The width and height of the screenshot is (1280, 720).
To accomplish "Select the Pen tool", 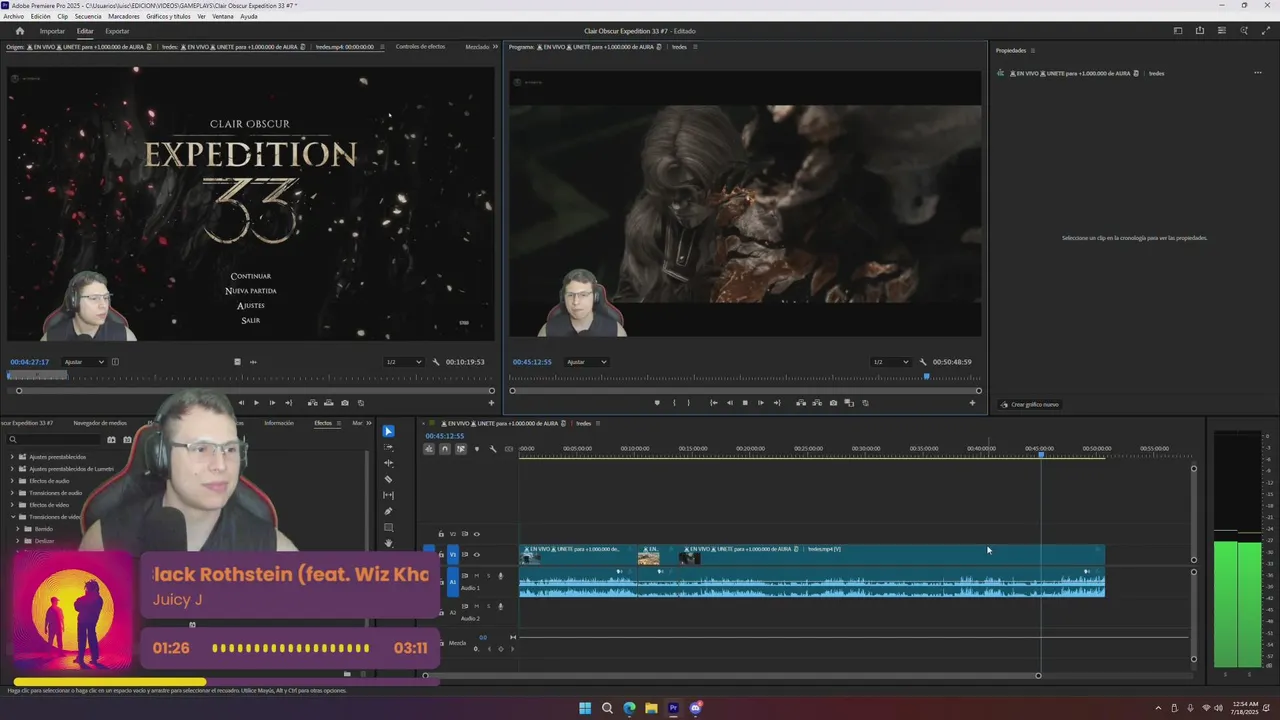I will click(x=388, y=511).
